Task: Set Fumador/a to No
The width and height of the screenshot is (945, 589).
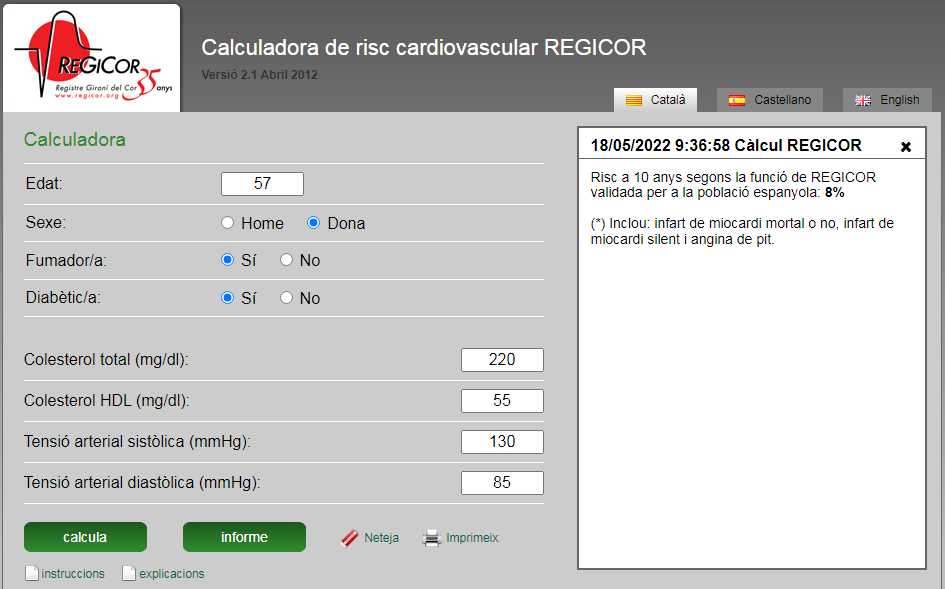Action: 286,260
